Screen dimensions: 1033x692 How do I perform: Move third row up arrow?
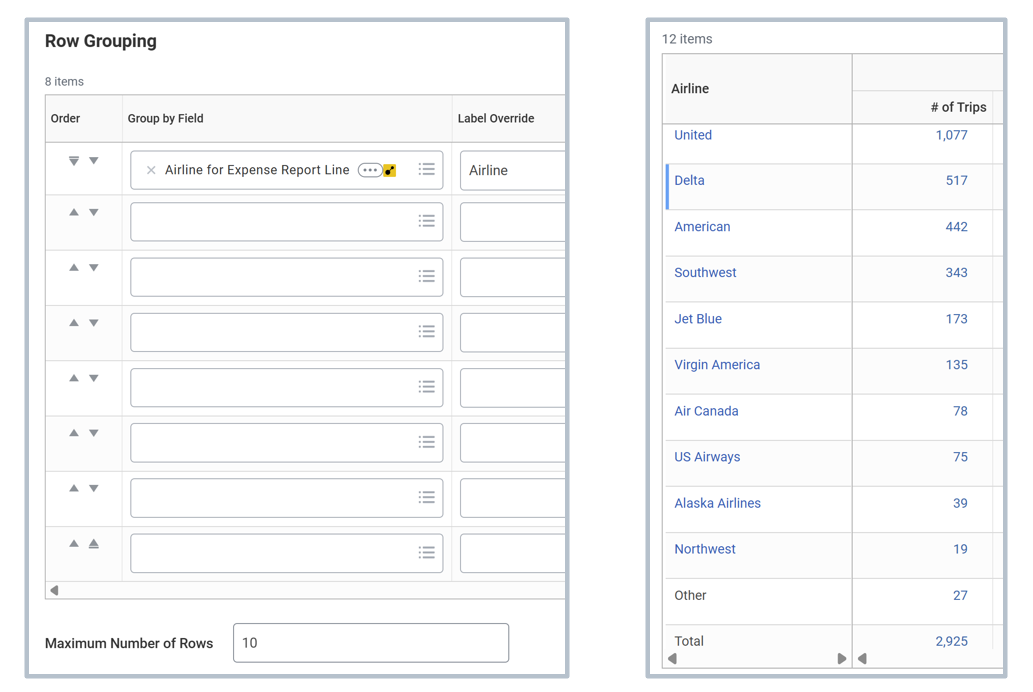pos(74,268)
